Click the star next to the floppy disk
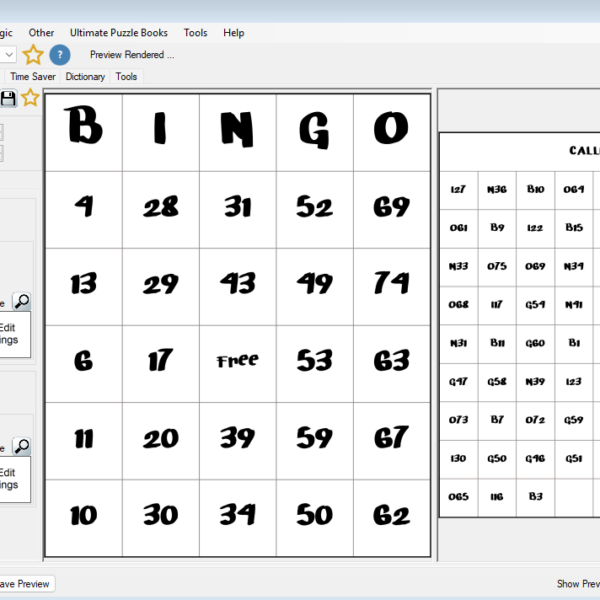This screenshot has width=600, height=600. 30,98
